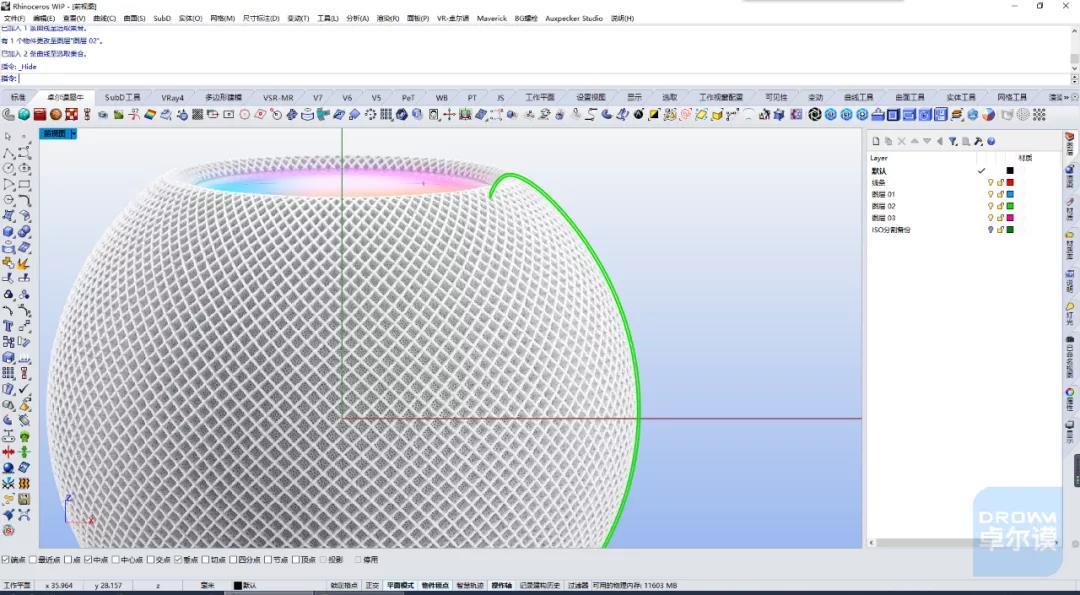Screen dimensions: 1080x595
Task: Toggle the 四分点 osnap checkbox
Action: [233, 560]
